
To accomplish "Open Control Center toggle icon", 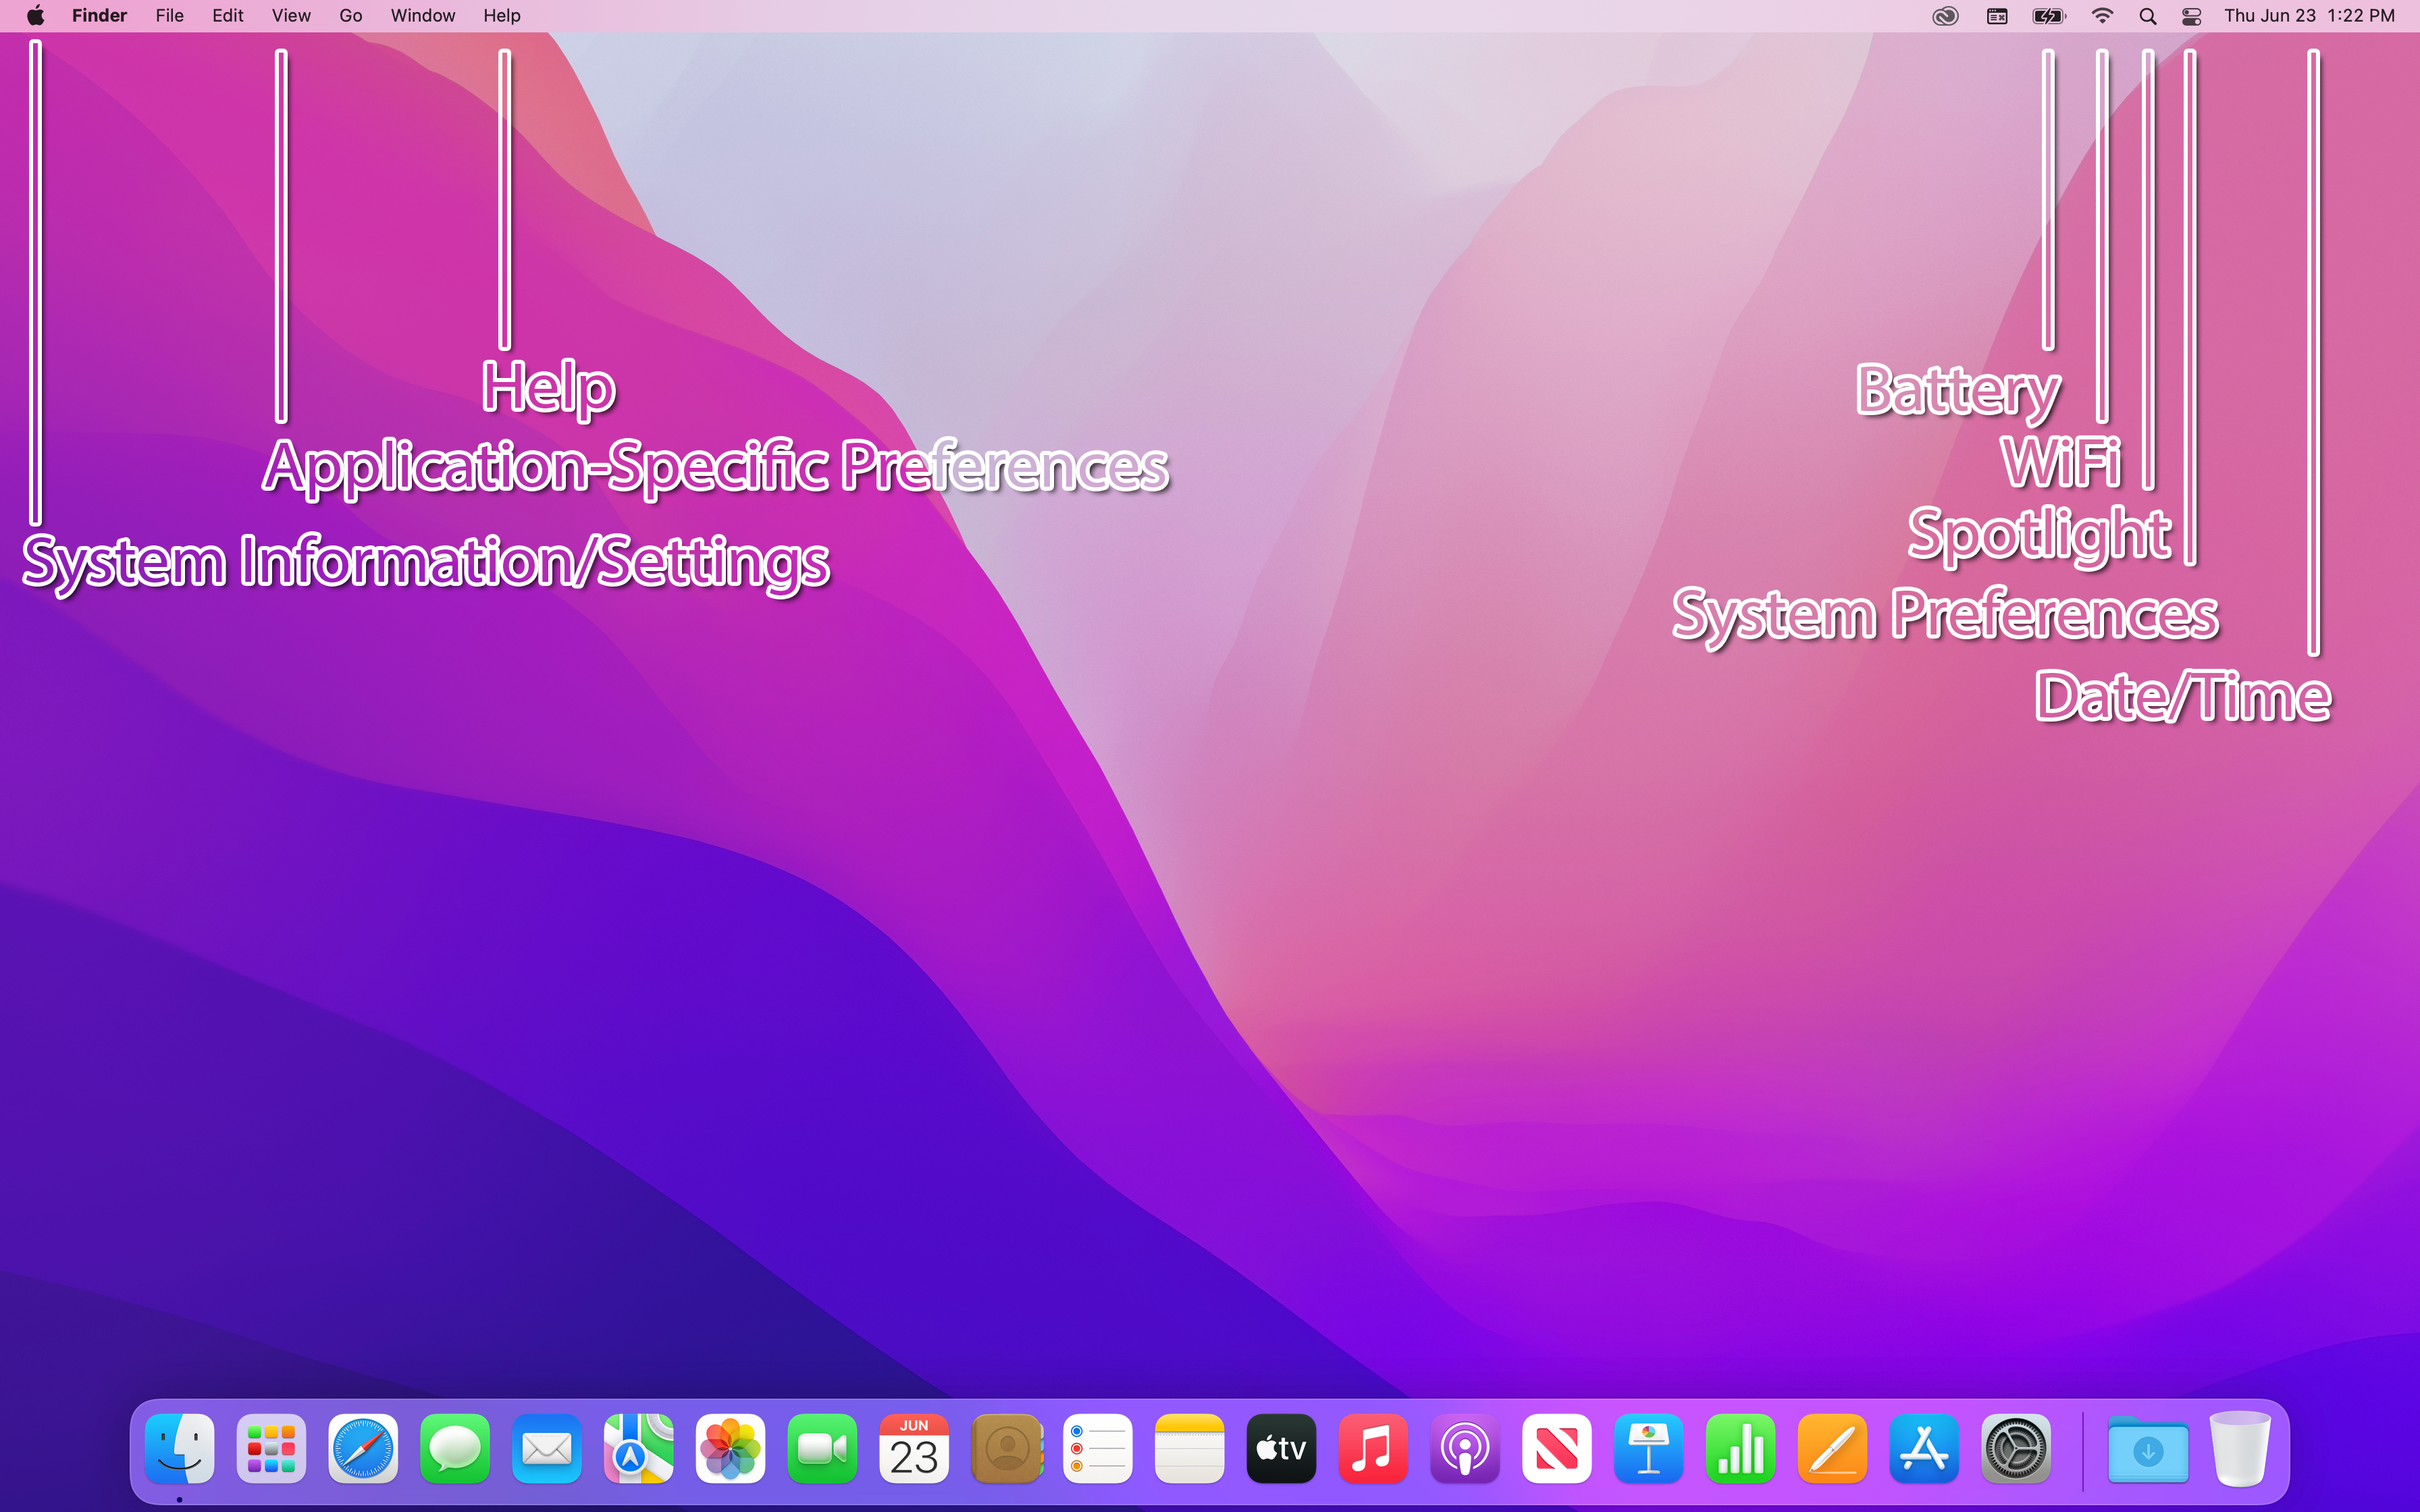I will [2191, 16].
